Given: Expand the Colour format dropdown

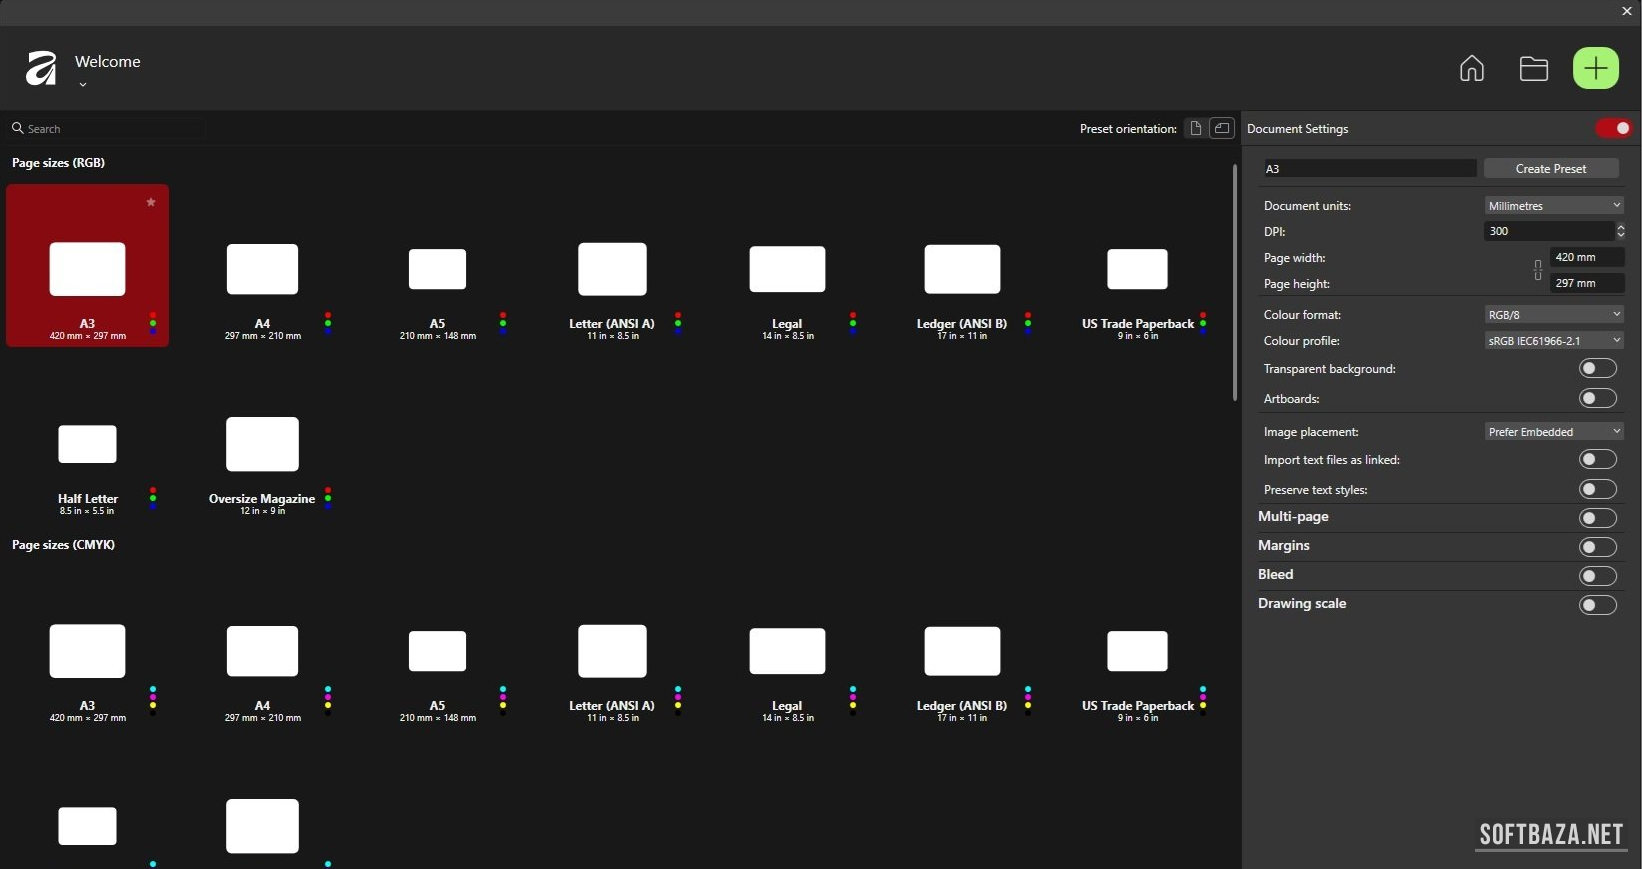Looking at the screenshot, I should click(x=1553, y=314).
